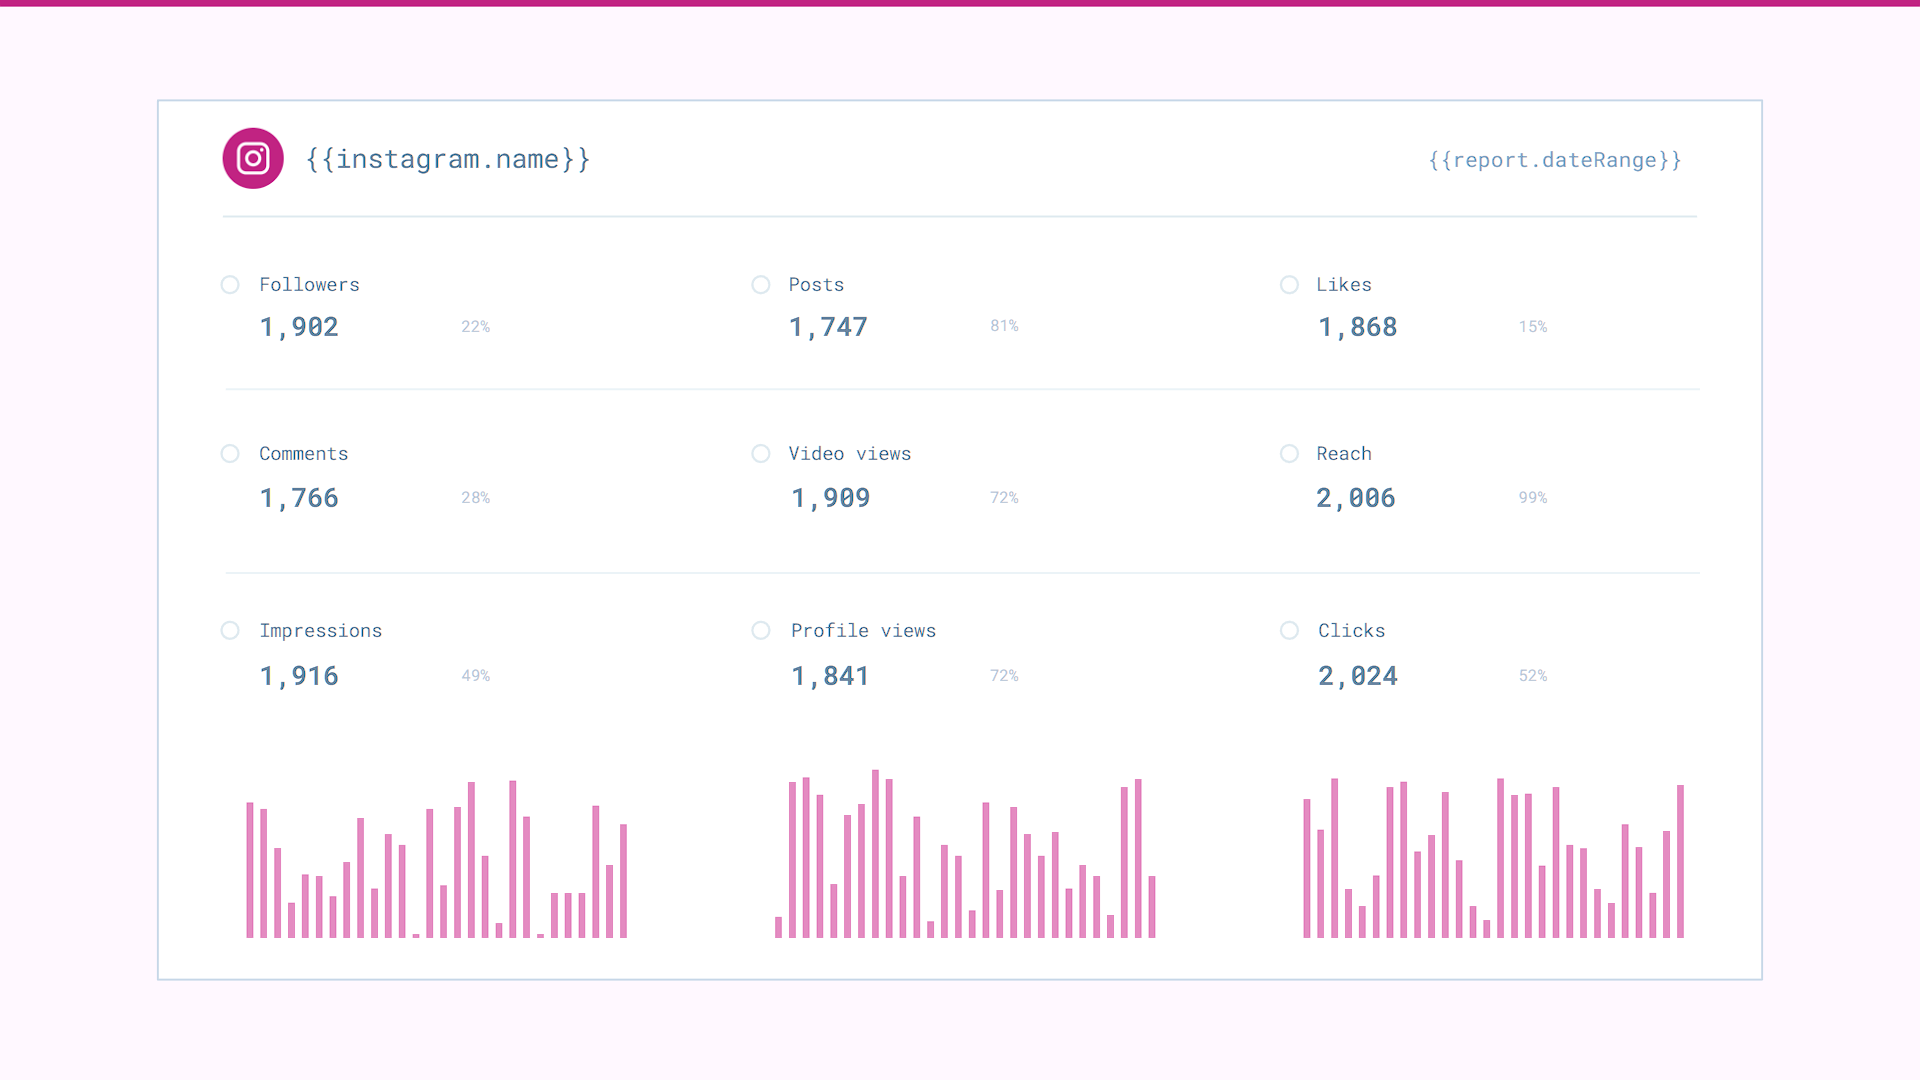This screenshot has width=1920, height=1080.
Task: Toggle the Comments circle indicator
Action: [230, 454]
